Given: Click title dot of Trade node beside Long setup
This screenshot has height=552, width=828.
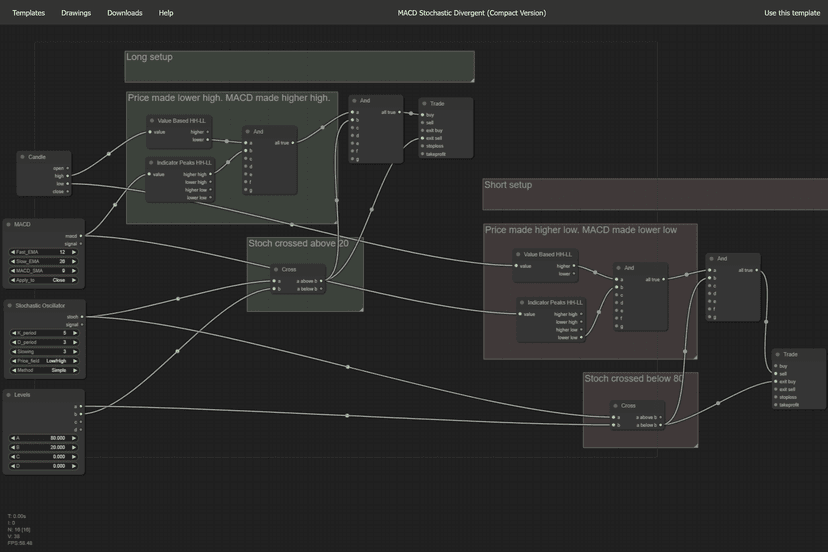Looking at the screenshot, I should pyautogui.click(x=424, y=104).
